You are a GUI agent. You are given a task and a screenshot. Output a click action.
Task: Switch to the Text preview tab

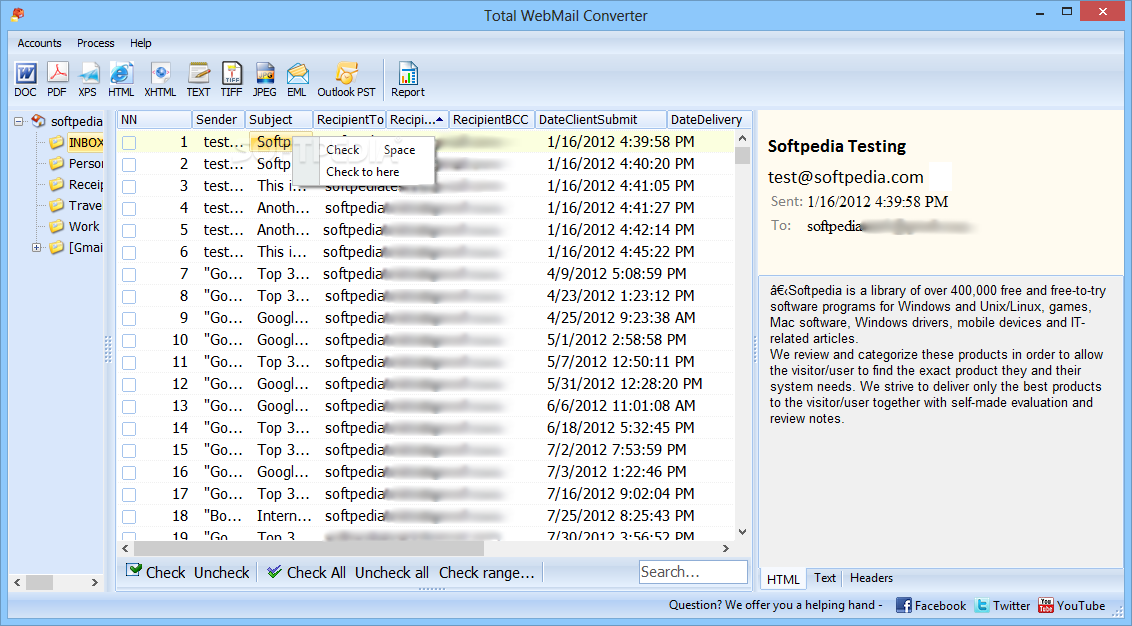click(824, 578)
